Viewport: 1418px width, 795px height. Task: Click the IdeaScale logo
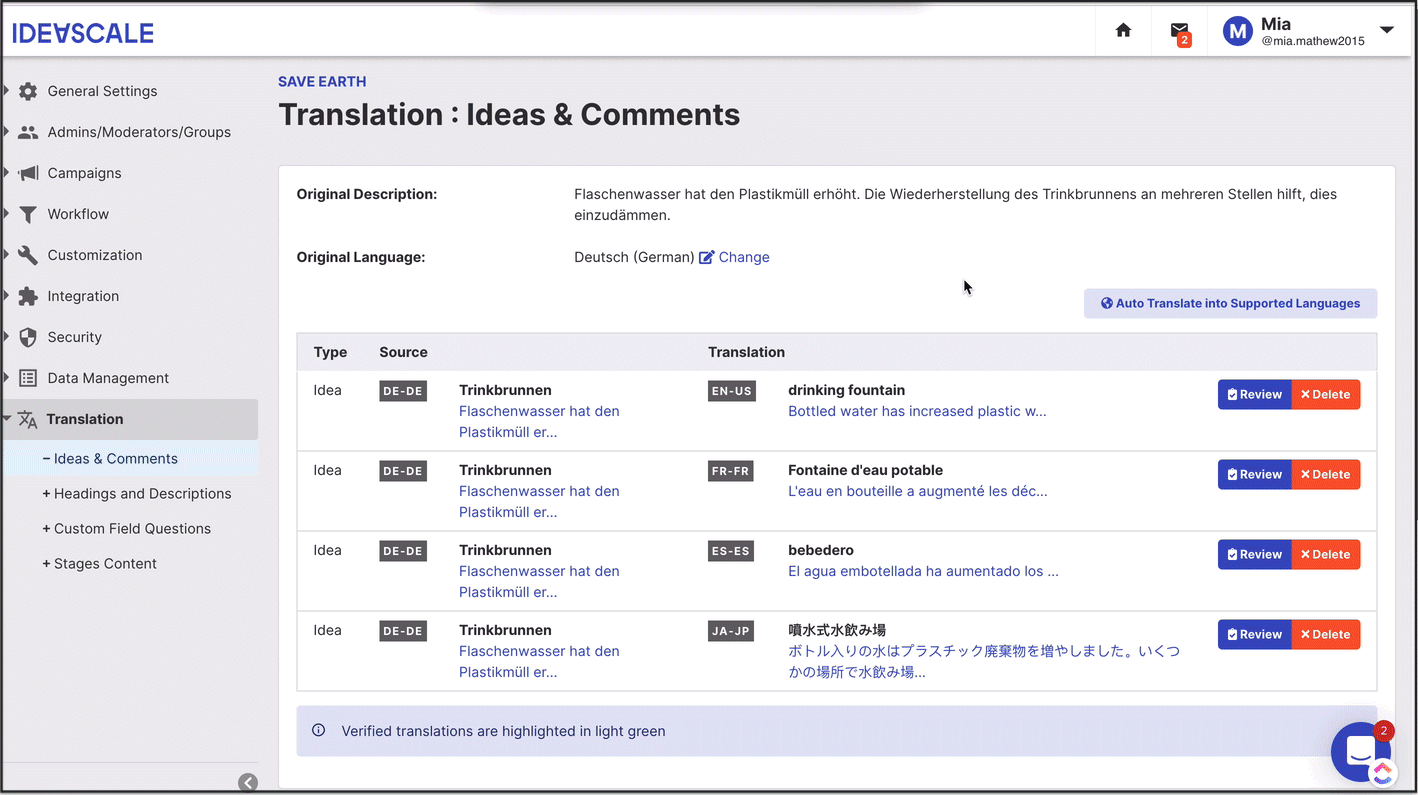[83, 33]
